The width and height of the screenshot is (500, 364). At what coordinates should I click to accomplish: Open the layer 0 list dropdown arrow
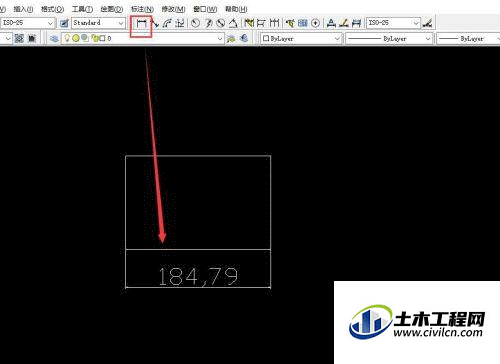click(220, 39)
